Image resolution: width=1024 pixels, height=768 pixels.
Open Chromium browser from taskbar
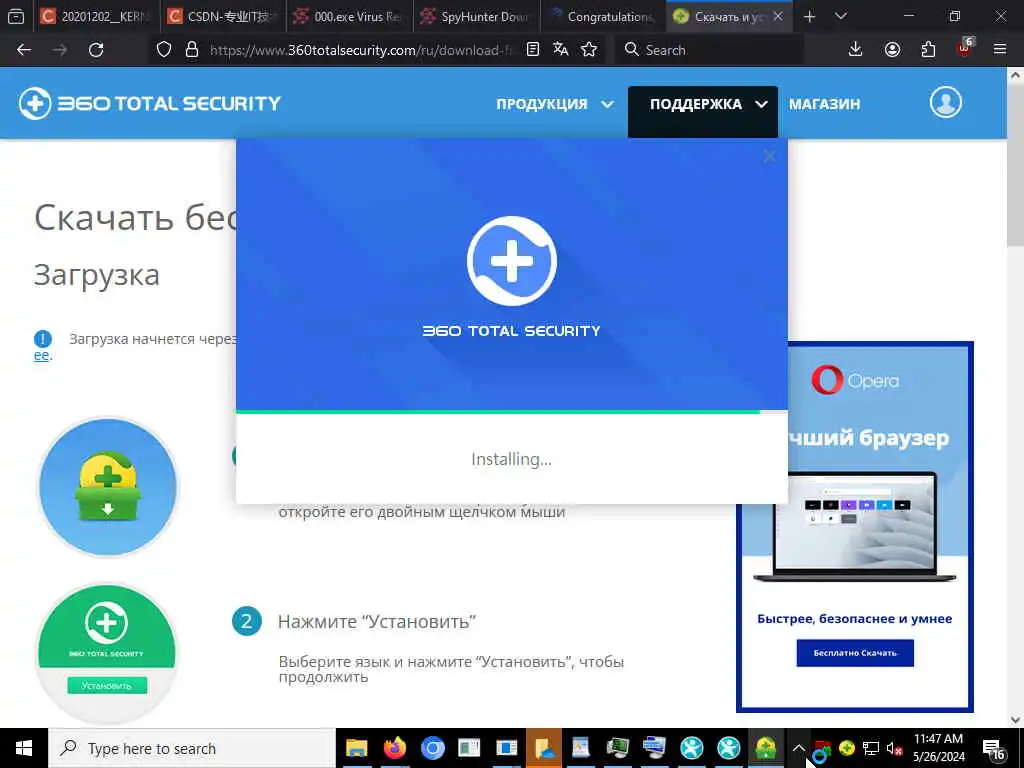coord(432,748)
